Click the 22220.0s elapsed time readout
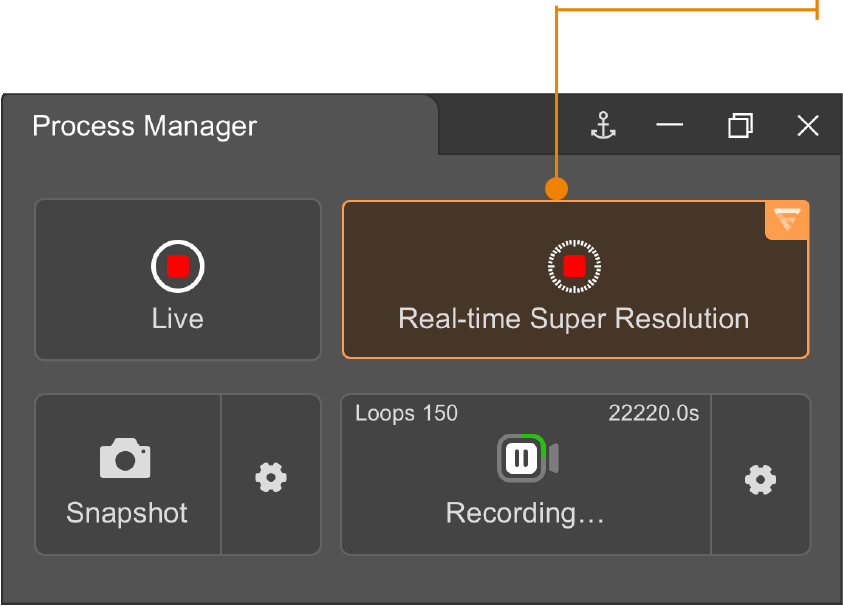The width and height of the screenshot is (843, 606). (653, 413)
